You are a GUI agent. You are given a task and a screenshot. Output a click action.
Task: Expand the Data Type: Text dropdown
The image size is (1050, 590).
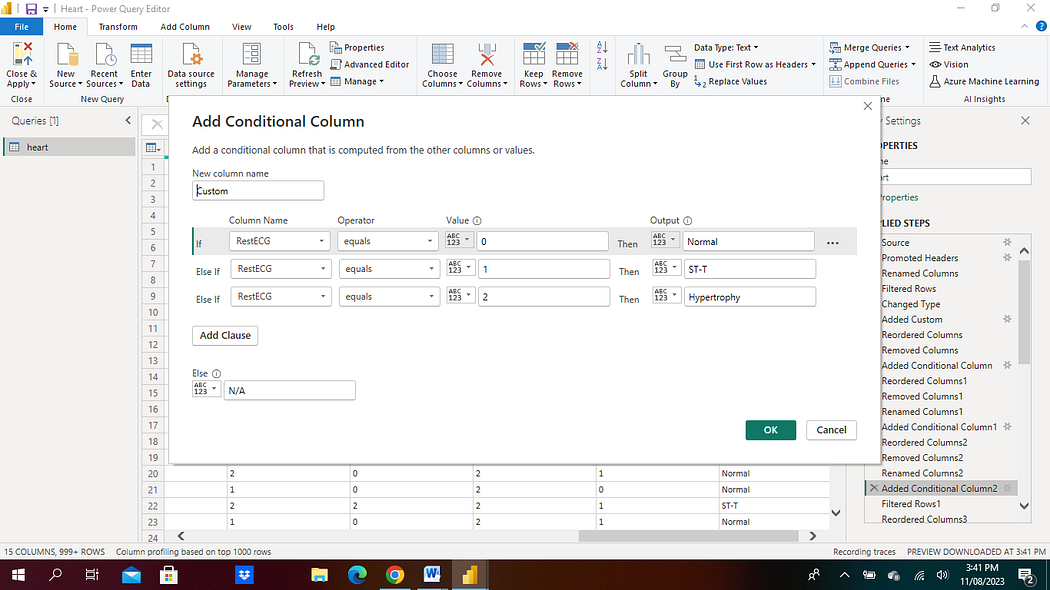727,48
